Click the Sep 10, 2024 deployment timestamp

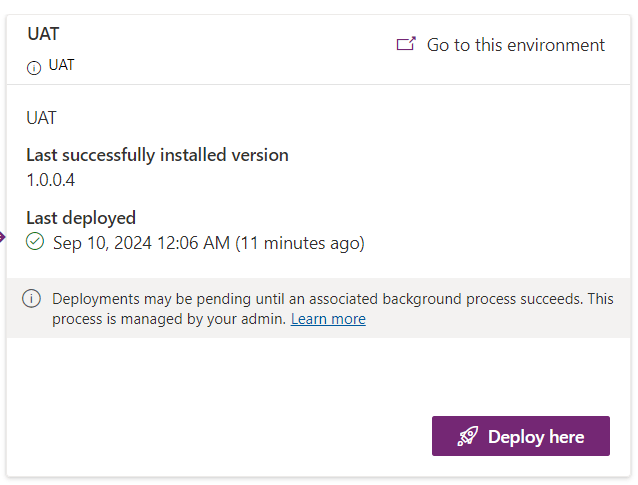pyautogui.click(x=141, y=242)
